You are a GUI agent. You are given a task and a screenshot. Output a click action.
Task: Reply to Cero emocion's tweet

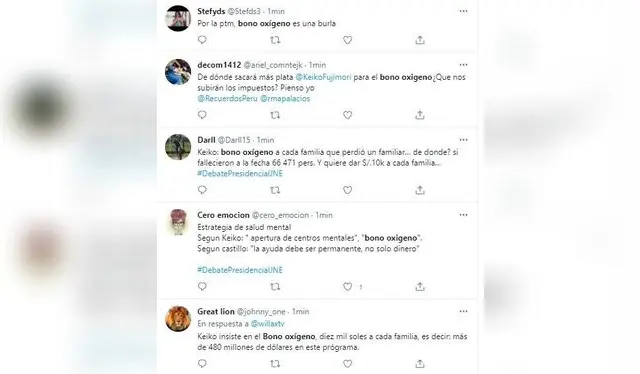click(202, 287)
